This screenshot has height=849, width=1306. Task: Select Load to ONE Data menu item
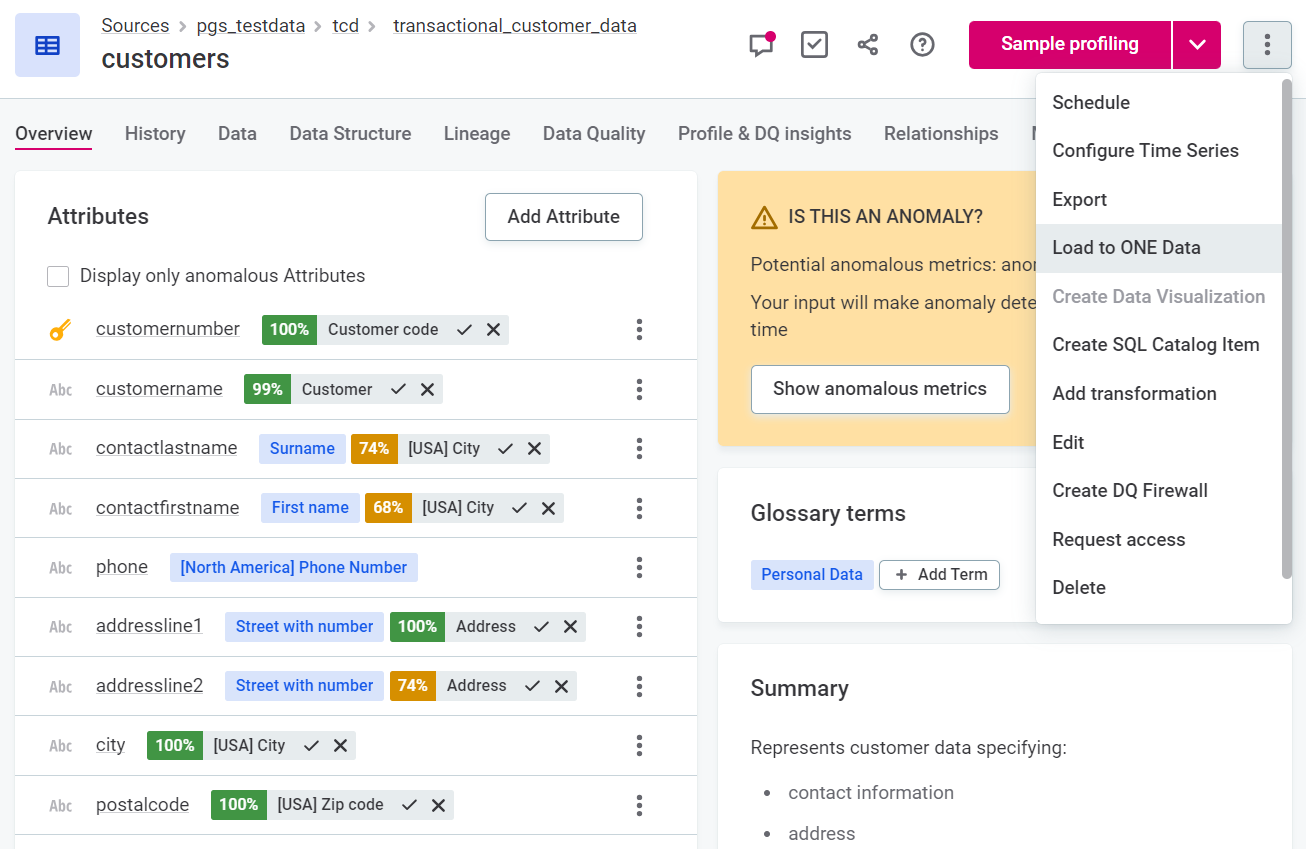(1126, 248)
